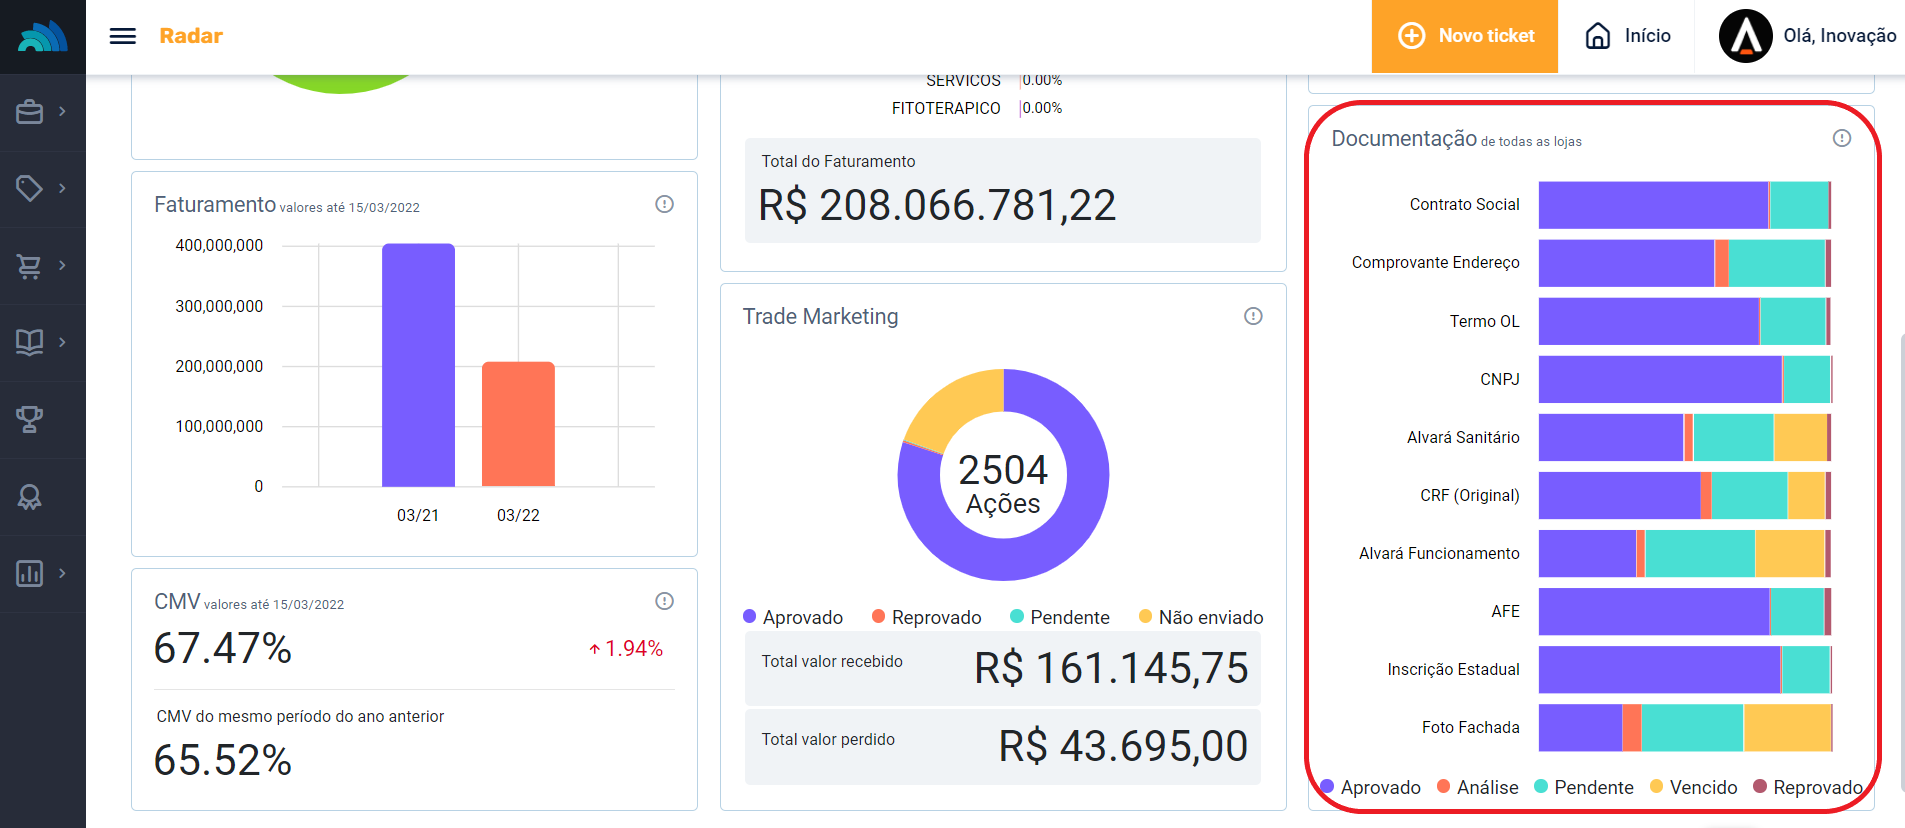Toggle Não enviado legend in Trade Marketing
The image size is (1905, 828).
pyautogui.click(x=1201, y=617)
